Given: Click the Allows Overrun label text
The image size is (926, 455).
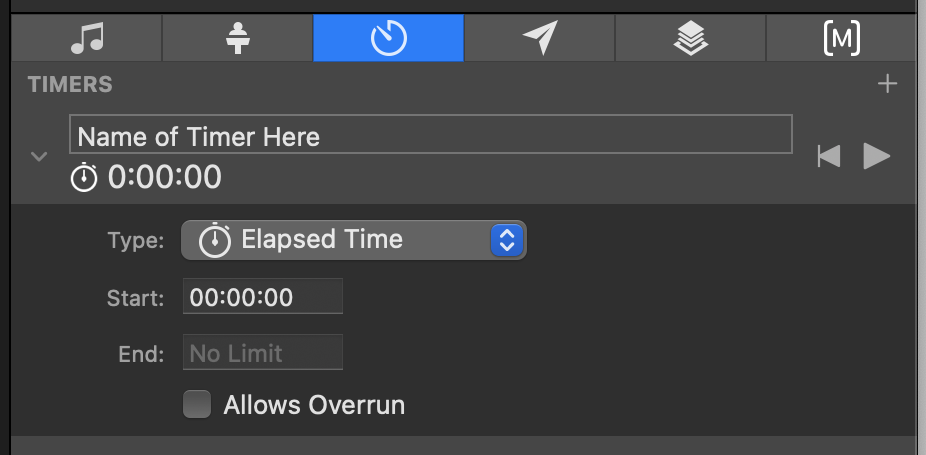Looking at the screenshot, I should pos(314,405).
